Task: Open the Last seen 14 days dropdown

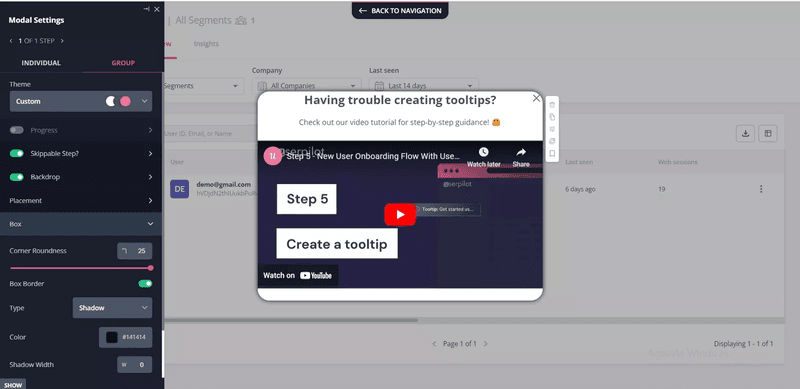Action: (x=424, y=86)
